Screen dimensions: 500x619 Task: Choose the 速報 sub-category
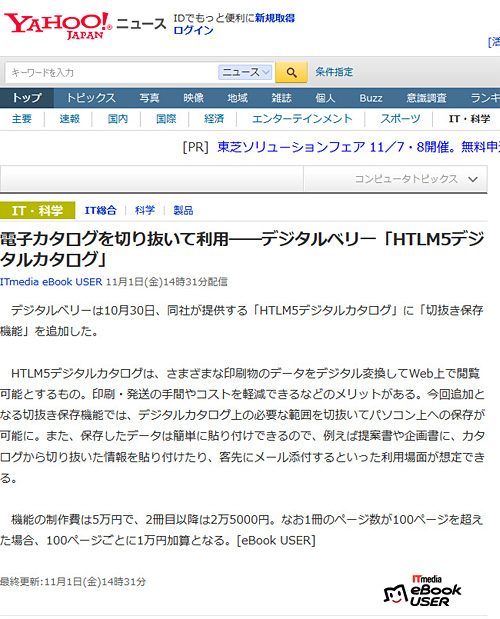click(69, 119)
